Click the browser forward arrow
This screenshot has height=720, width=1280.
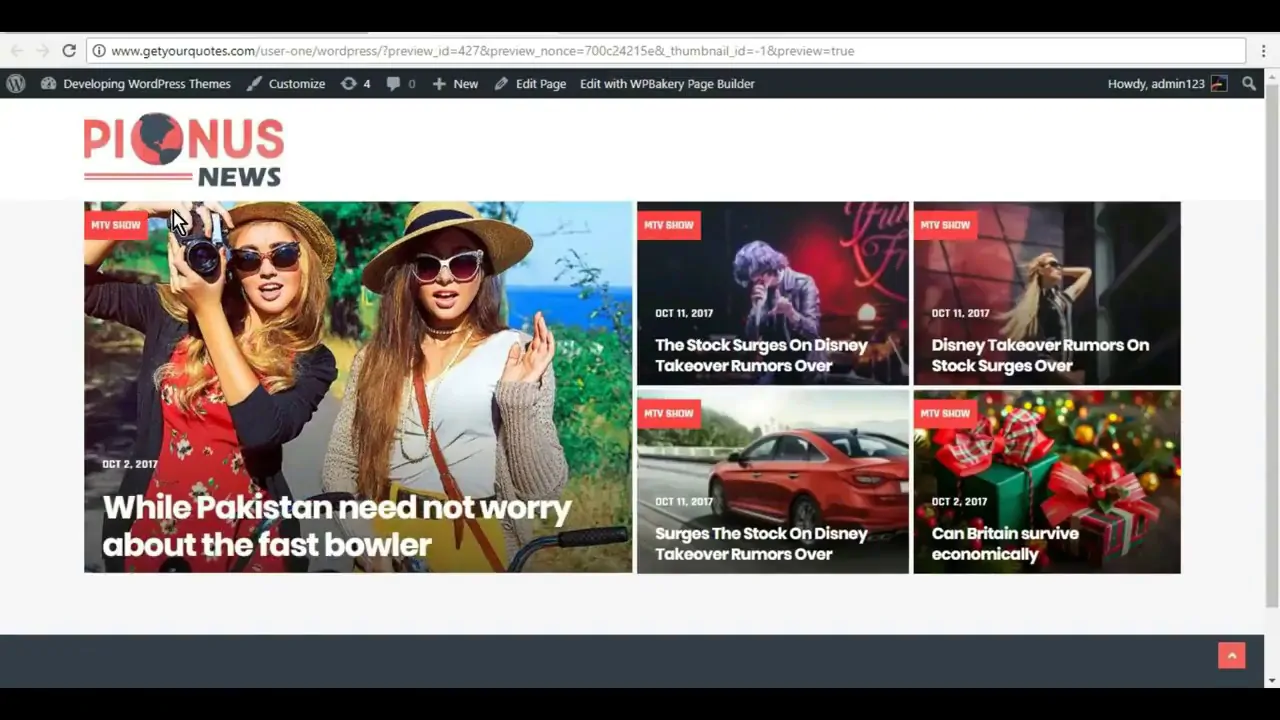(x=43, y=51)
